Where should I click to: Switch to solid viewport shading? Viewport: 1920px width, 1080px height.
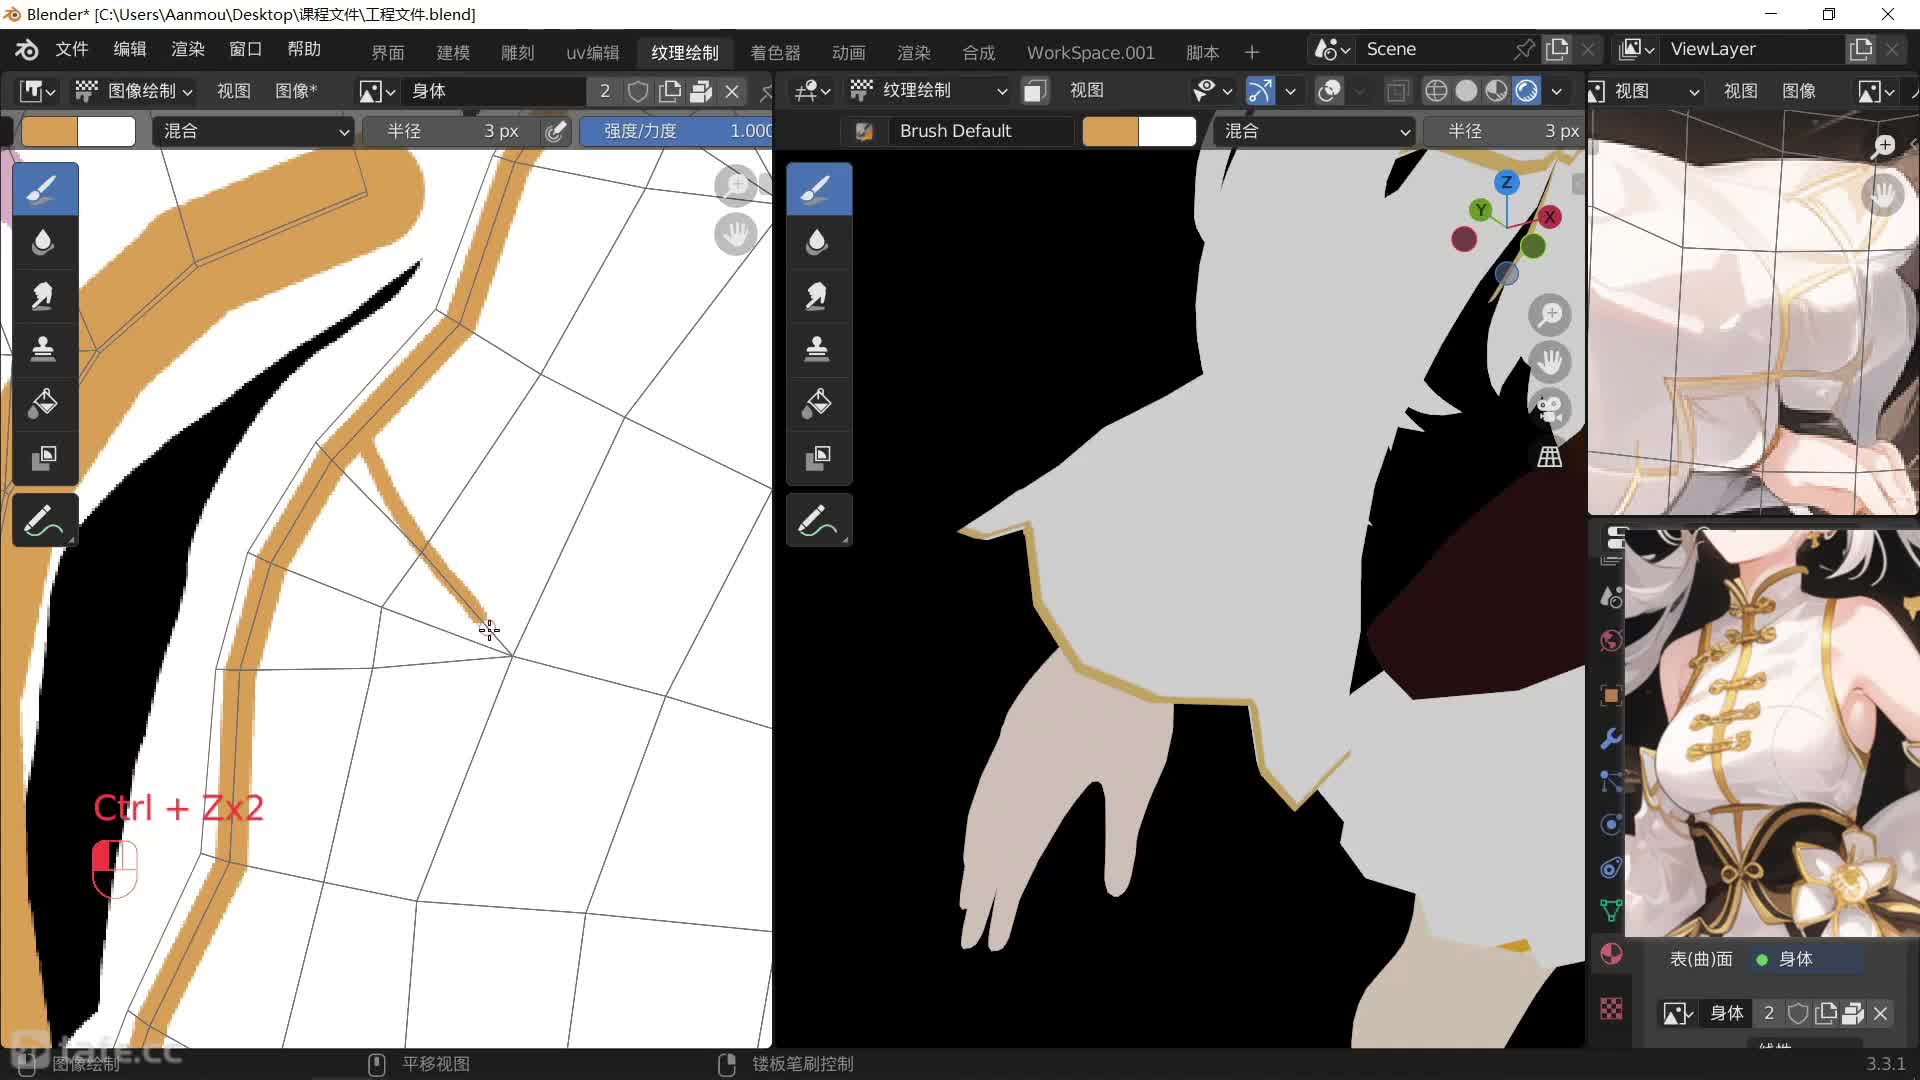click(1466, 91)
